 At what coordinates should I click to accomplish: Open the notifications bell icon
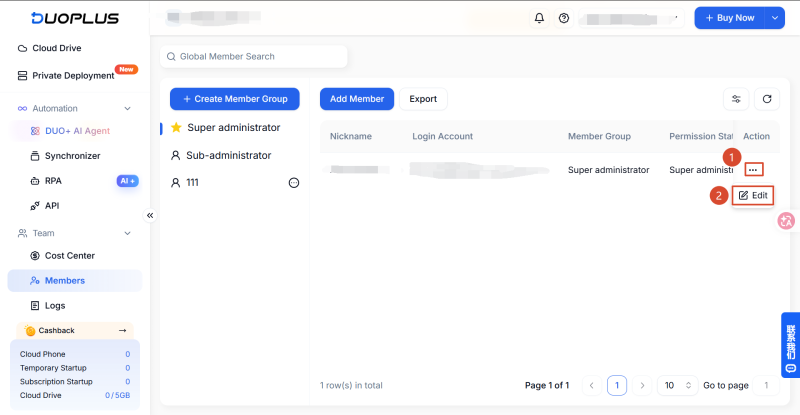click(539, 18)
